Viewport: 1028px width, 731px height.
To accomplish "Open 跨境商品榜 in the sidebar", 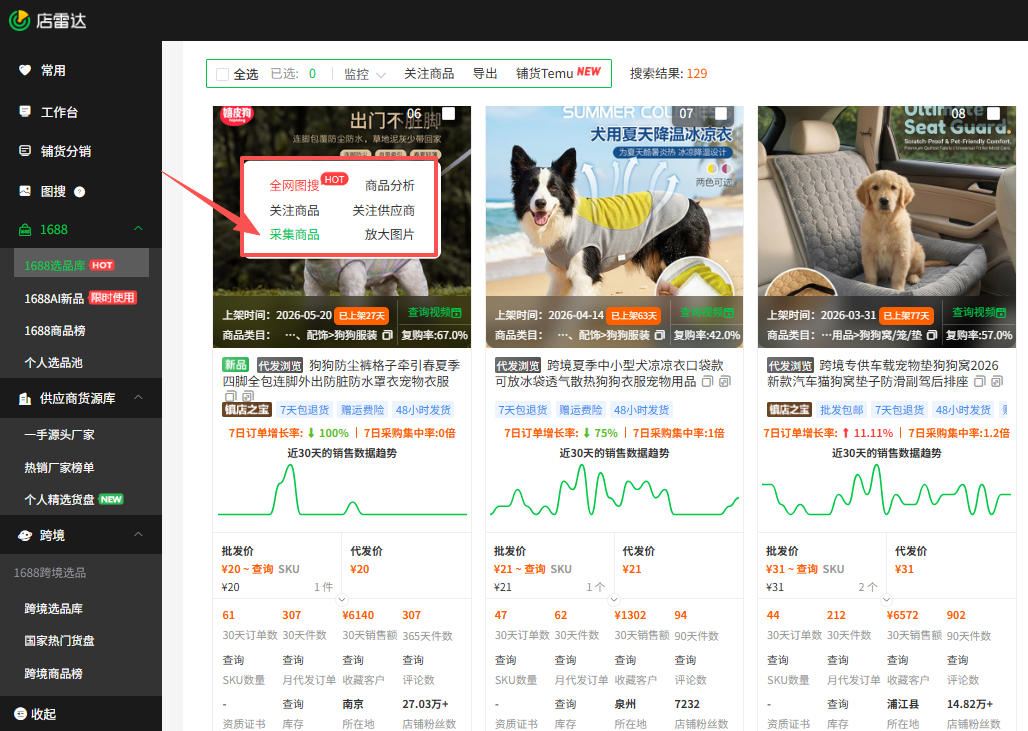I will (53, 673).
